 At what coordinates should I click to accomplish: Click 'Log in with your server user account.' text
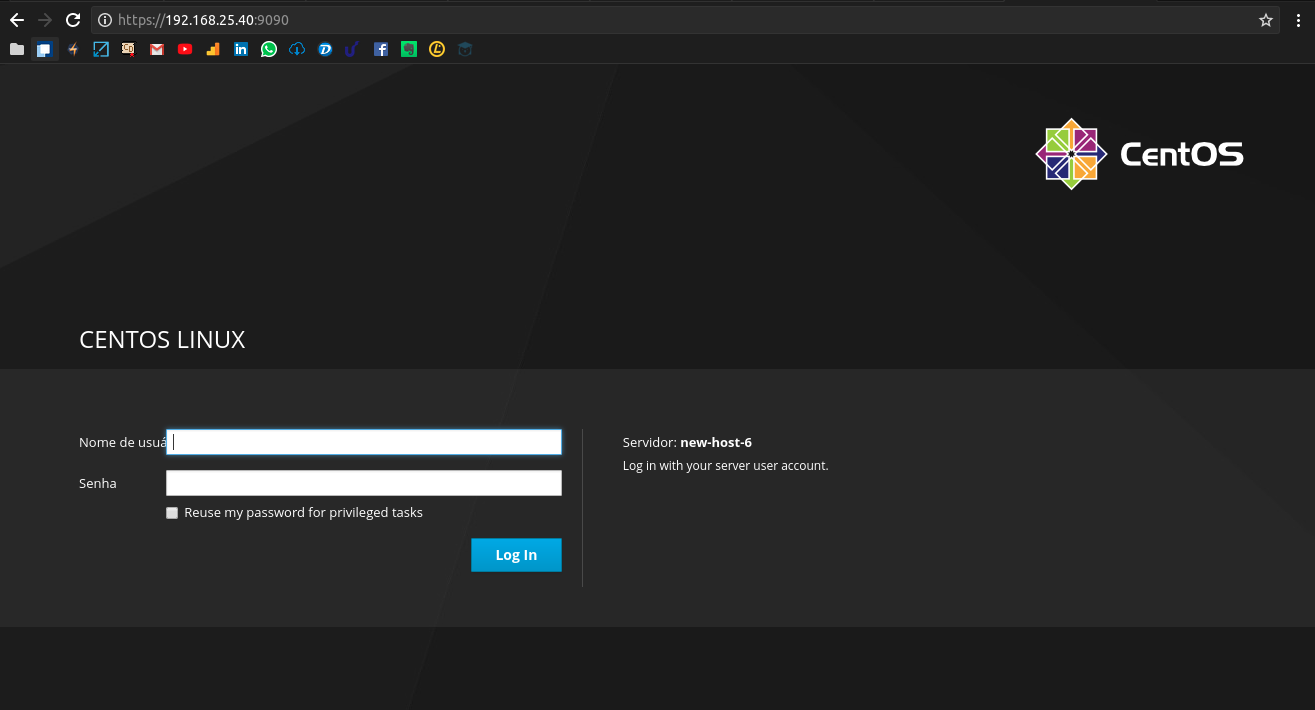coord(726,465)
